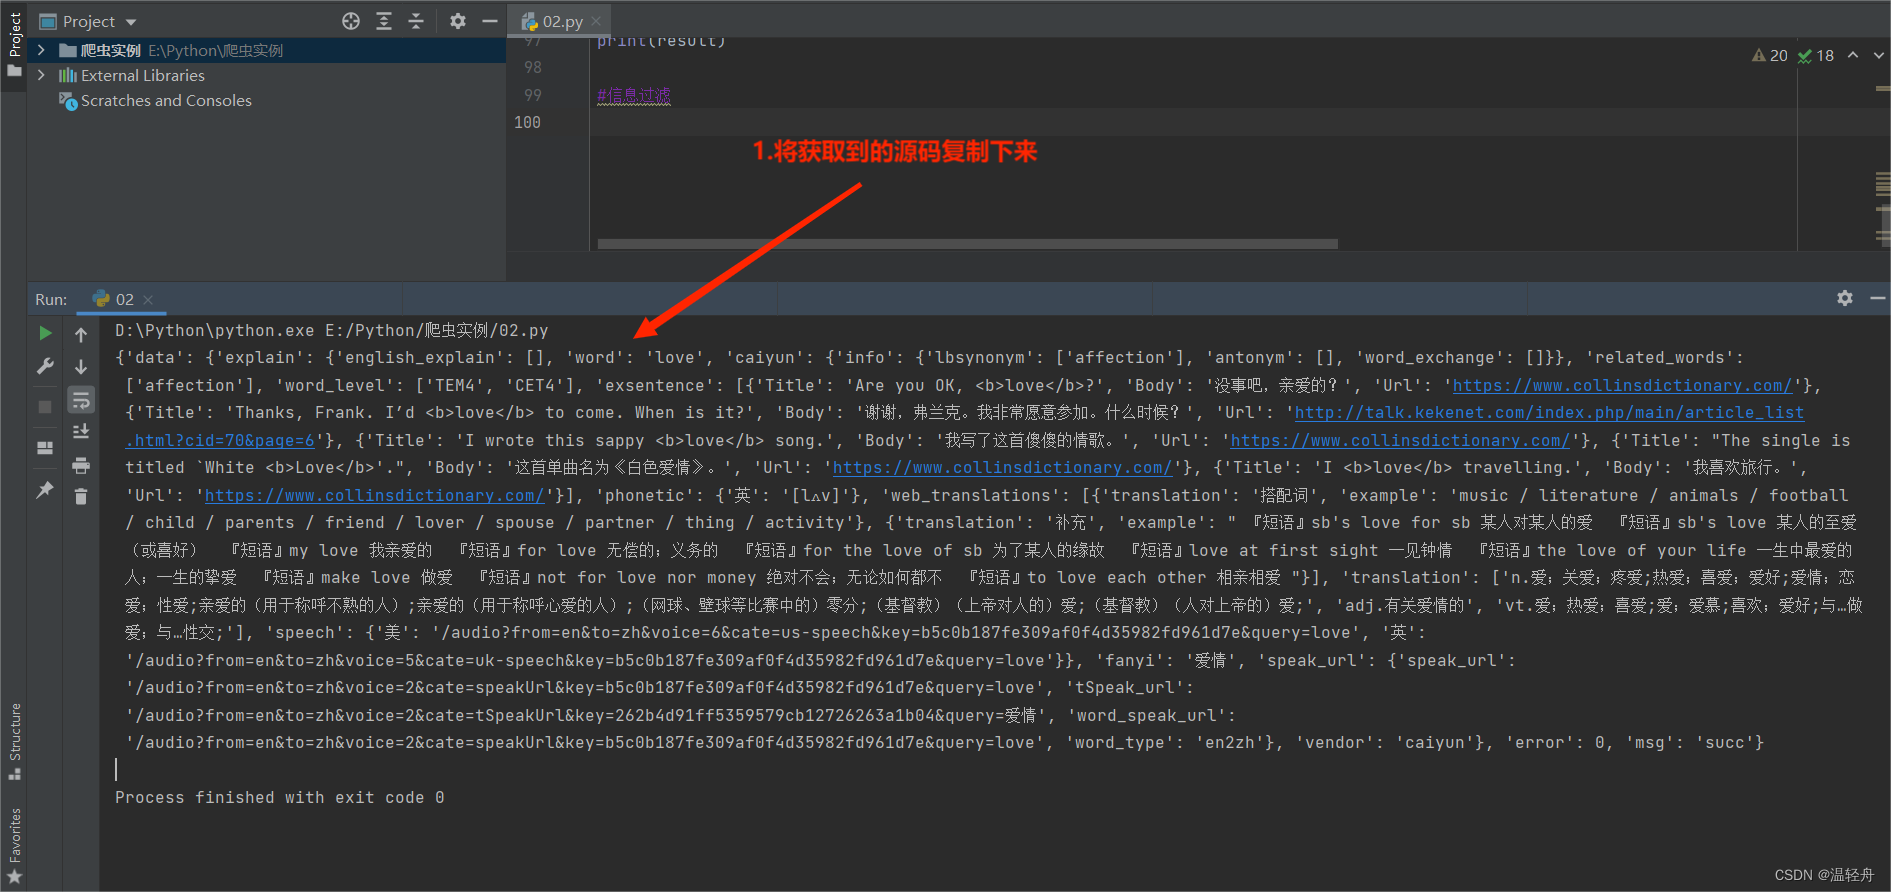This screenshot has width=1891, height=892.
Task: Open Run panel settings gear
Action: 1845,298
